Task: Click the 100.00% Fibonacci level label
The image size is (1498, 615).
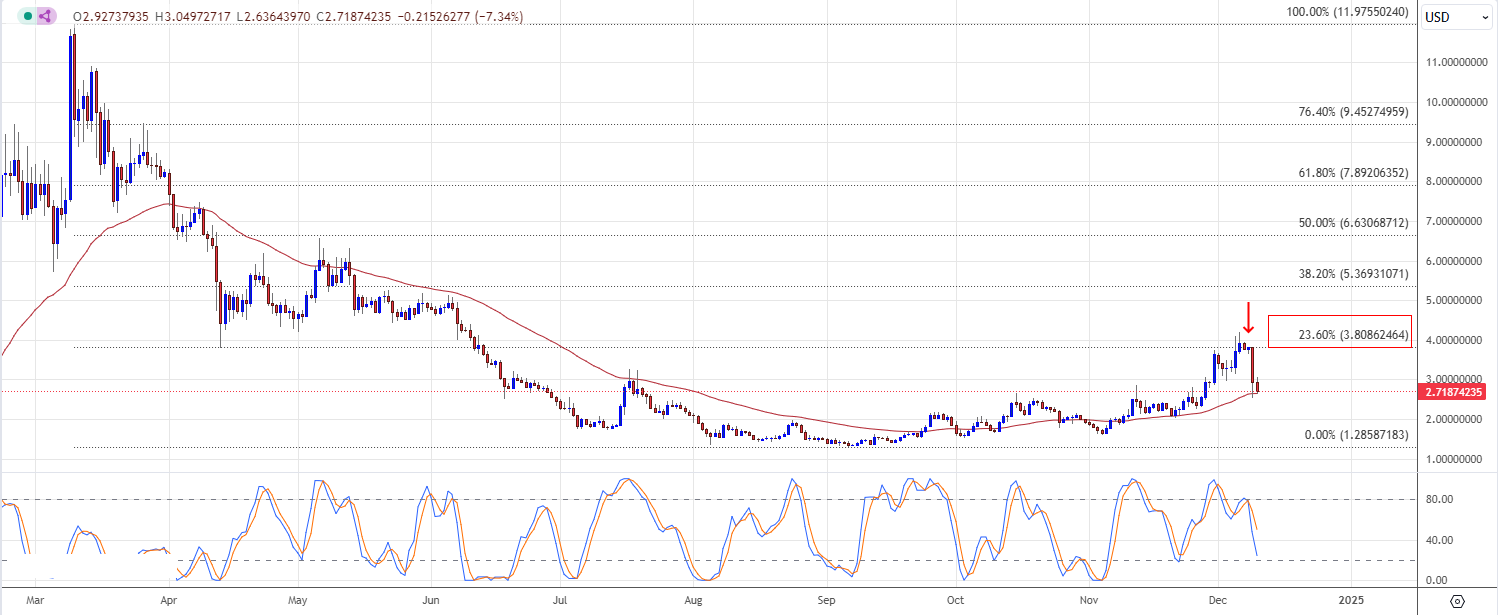Action: [1346, 12]
